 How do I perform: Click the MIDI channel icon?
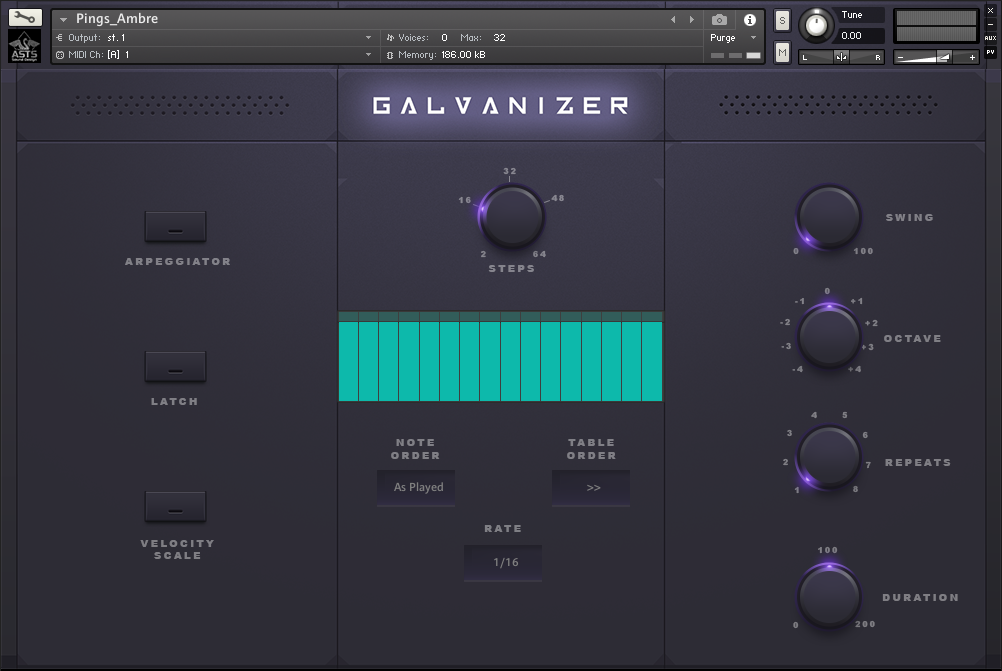coord(59,55)
